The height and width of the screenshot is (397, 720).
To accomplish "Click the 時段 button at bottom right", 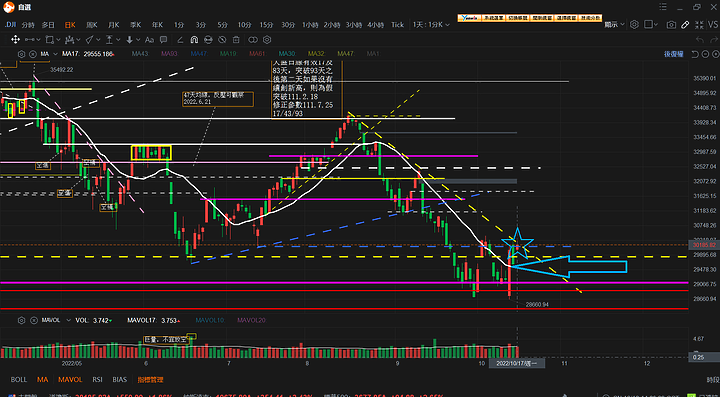I will tap(713, 380).
